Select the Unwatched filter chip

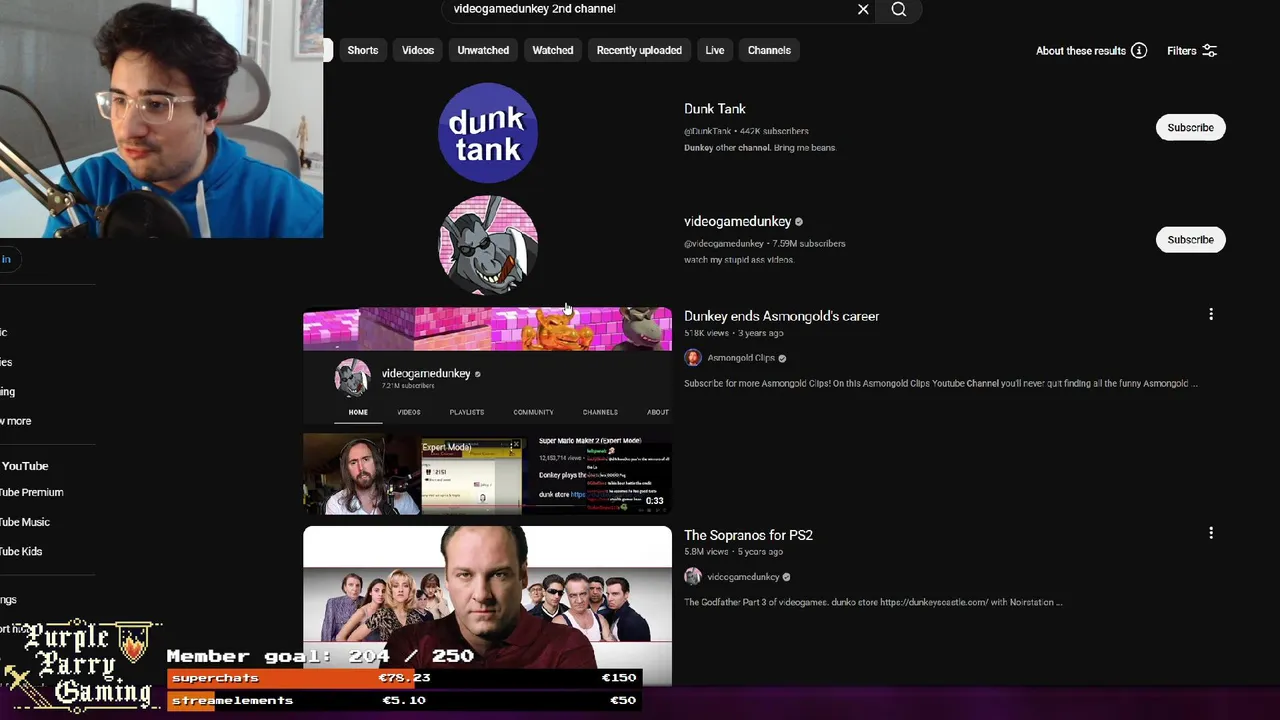483,50
